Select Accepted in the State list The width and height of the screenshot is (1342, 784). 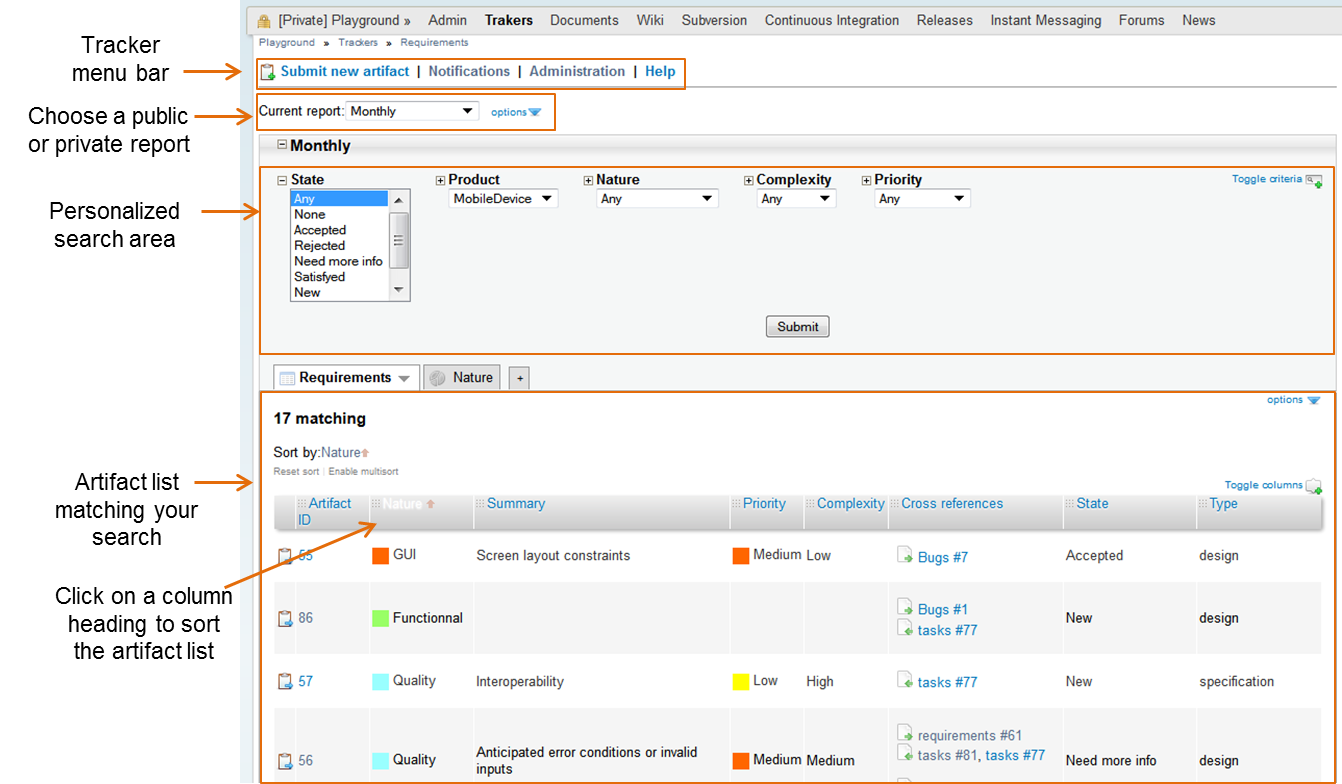pyautogui.click(x=339, y=230)
